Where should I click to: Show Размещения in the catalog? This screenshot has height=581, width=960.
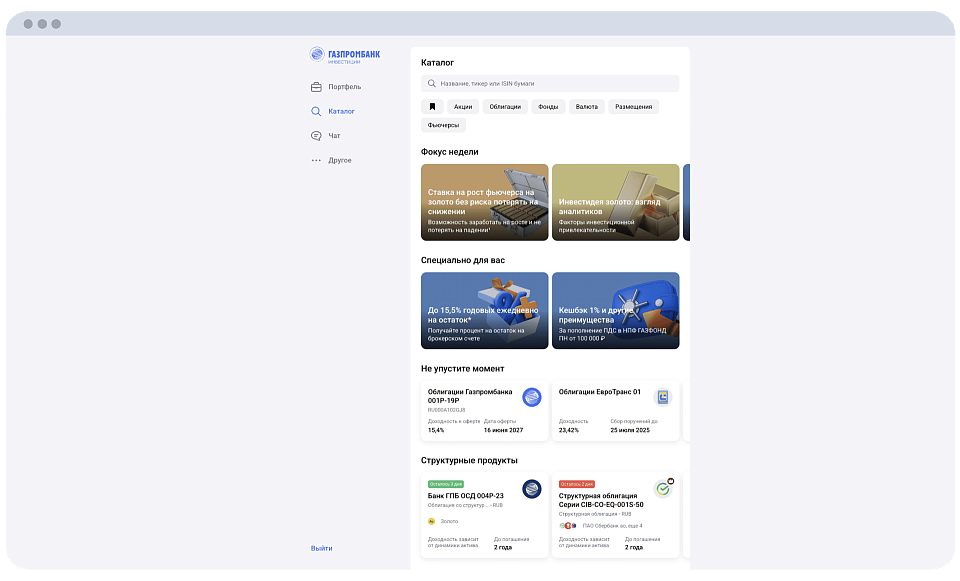pyautogui.click(x=634, y=107)
